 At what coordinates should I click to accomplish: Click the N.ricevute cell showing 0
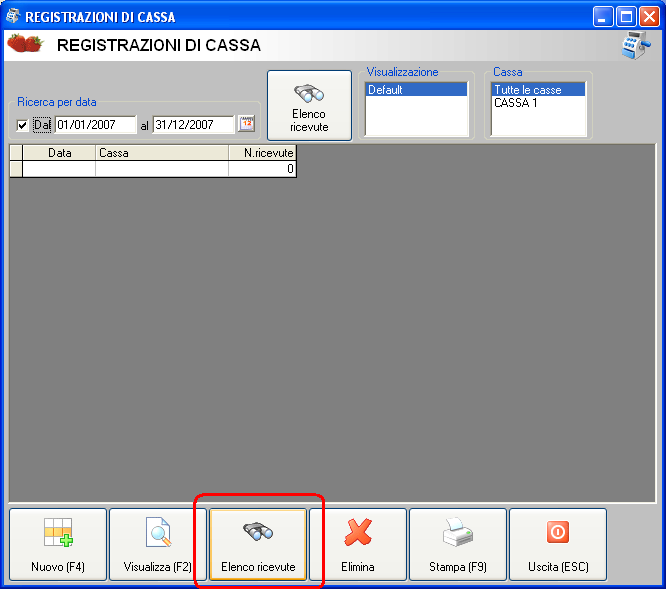(x=262, y=169)
